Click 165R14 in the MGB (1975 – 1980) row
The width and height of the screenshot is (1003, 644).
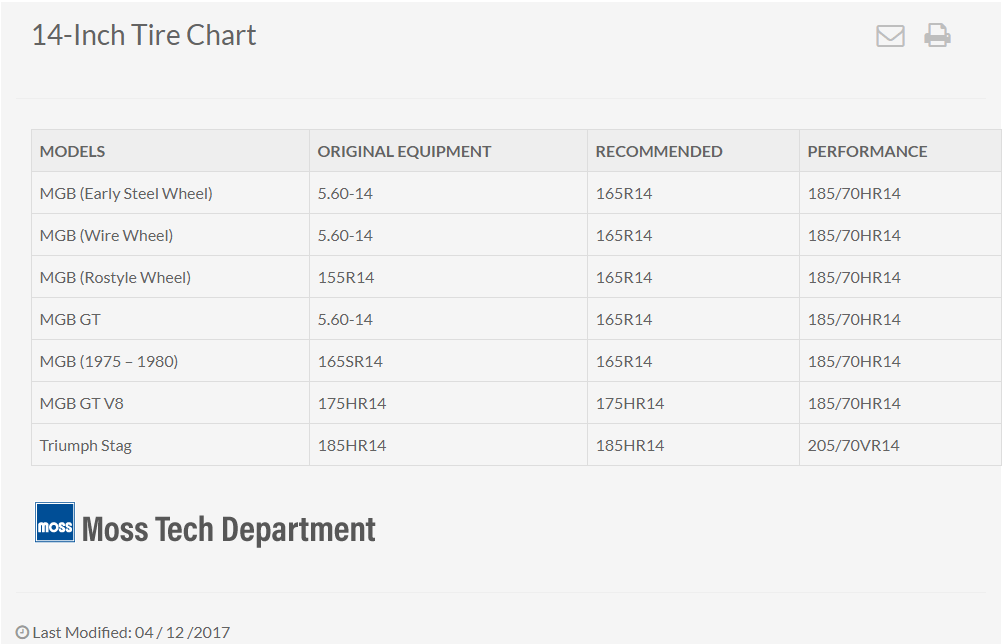click(x=624, y=361)
